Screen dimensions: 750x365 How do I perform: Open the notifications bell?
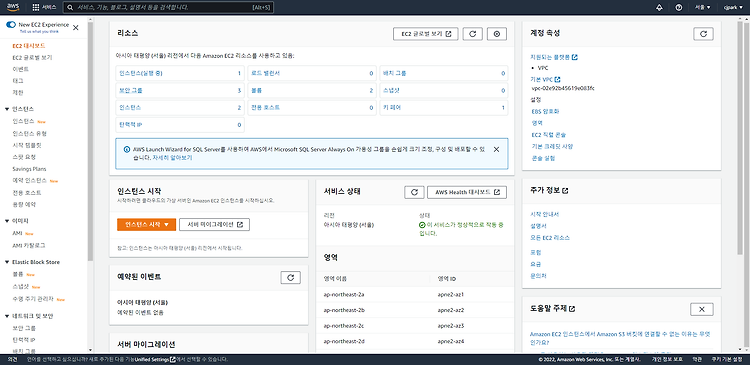[659, 8]
